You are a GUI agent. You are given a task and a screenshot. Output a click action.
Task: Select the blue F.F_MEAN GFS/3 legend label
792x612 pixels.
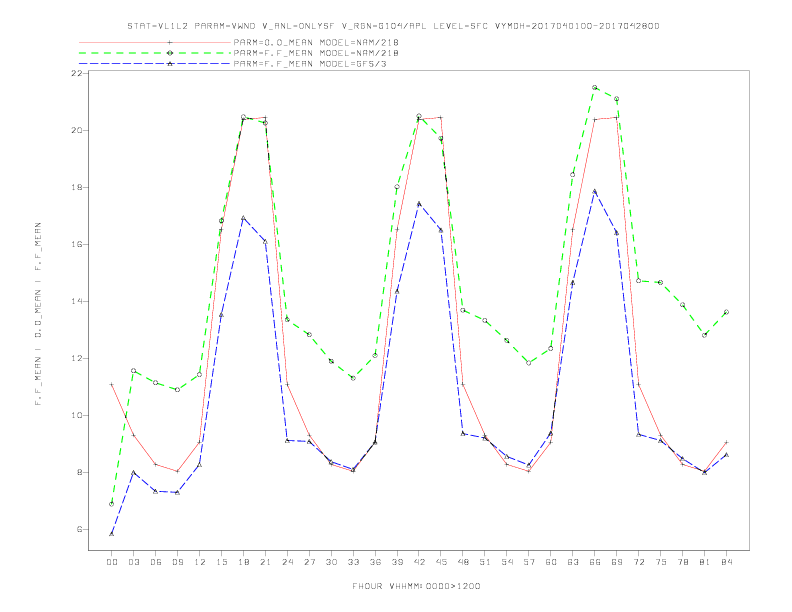click(310, 64)
